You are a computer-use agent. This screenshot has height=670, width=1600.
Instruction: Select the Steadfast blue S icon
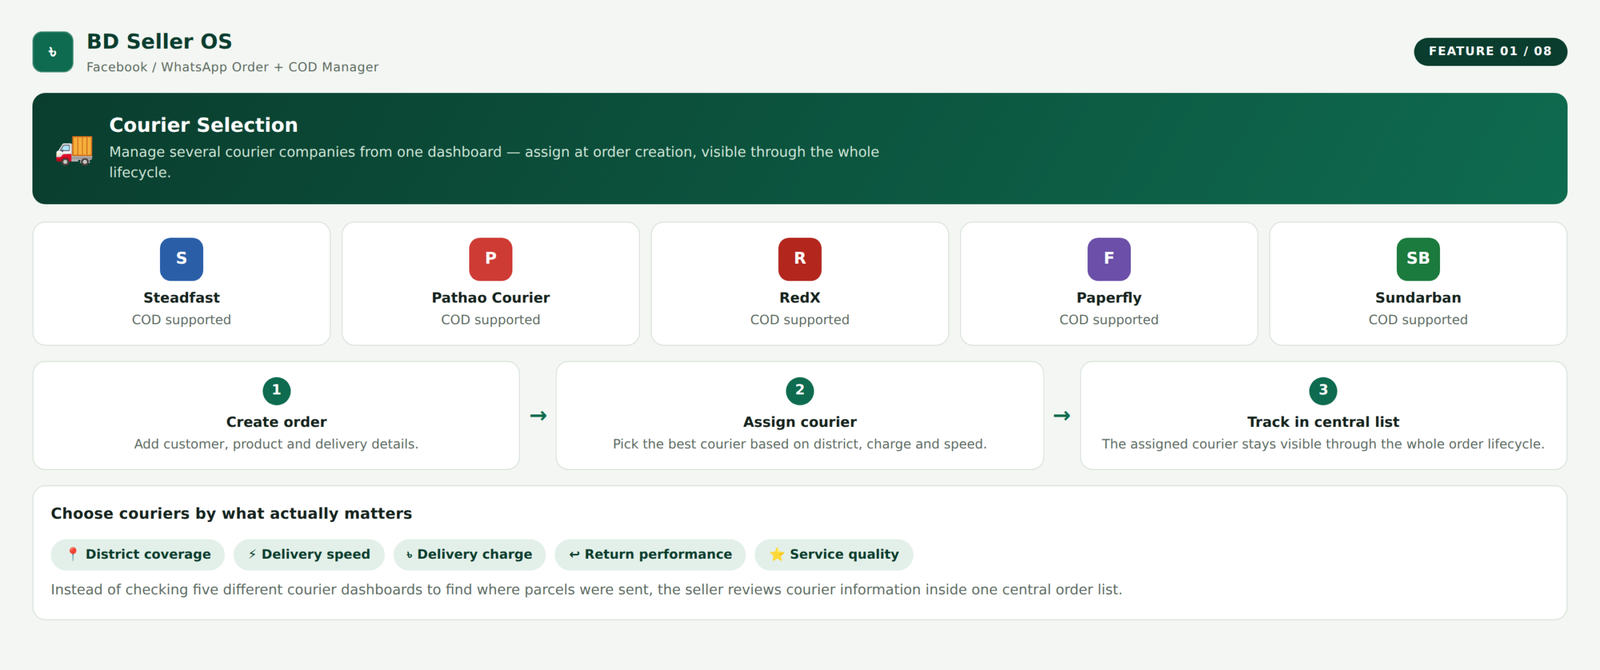coord(181,259)
